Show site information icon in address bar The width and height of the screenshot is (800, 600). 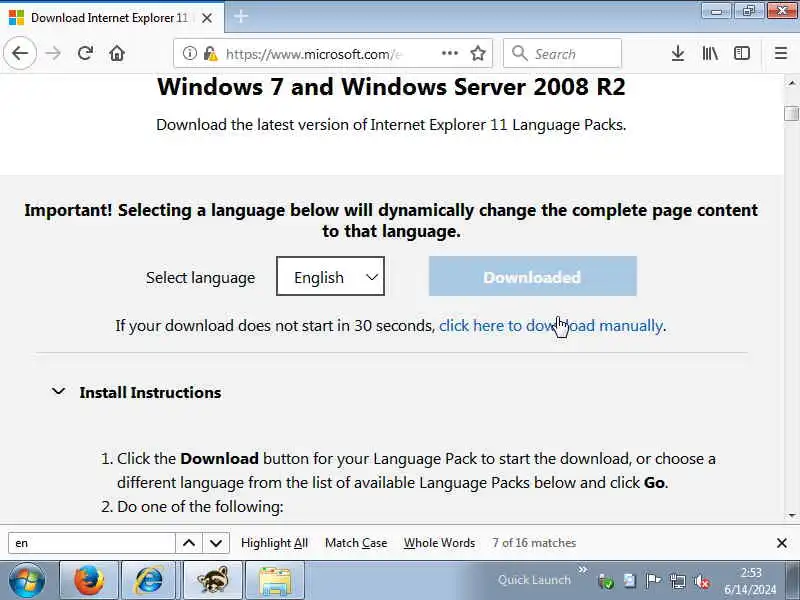[x=189, y=53]
